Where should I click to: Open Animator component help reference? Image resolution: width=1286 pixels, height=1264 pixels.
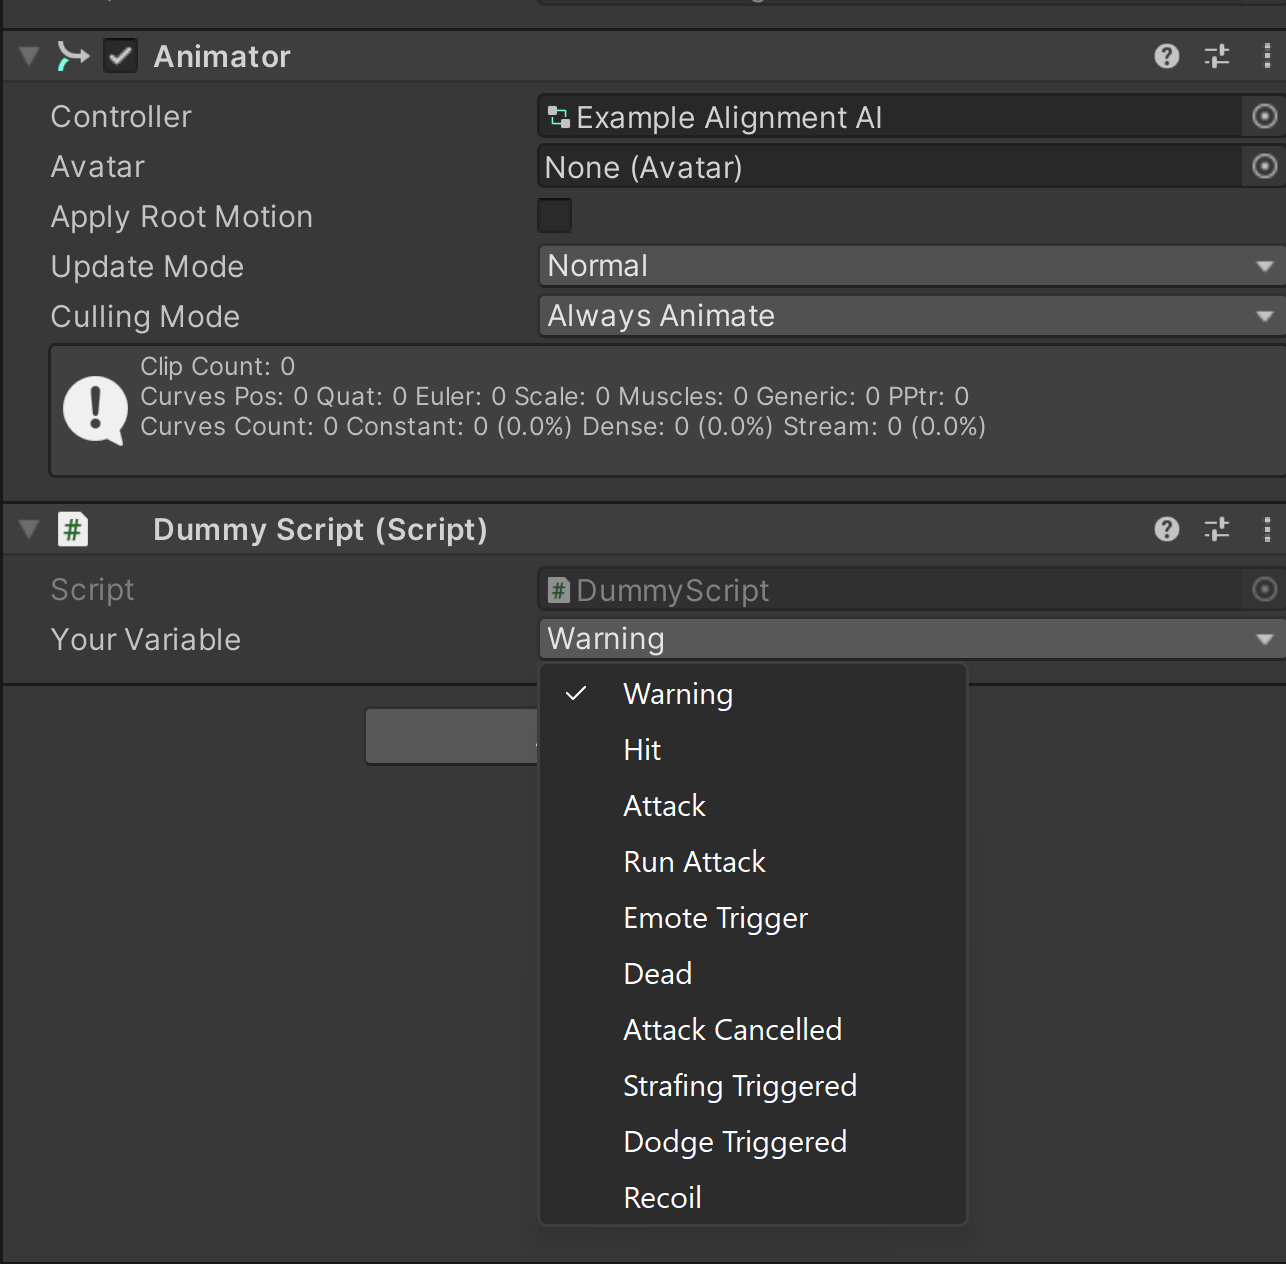(1166, 56)
